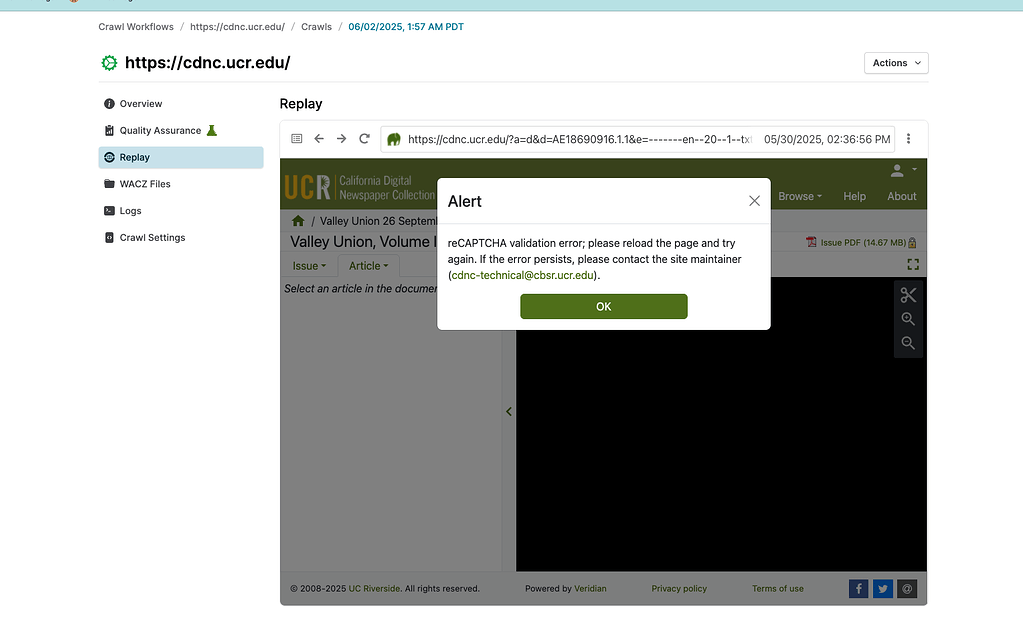Image resolution: width=1023 pixels, height=633 pixels.
Task: Refresh the replayed page
Action: click(x=364, y=139)
